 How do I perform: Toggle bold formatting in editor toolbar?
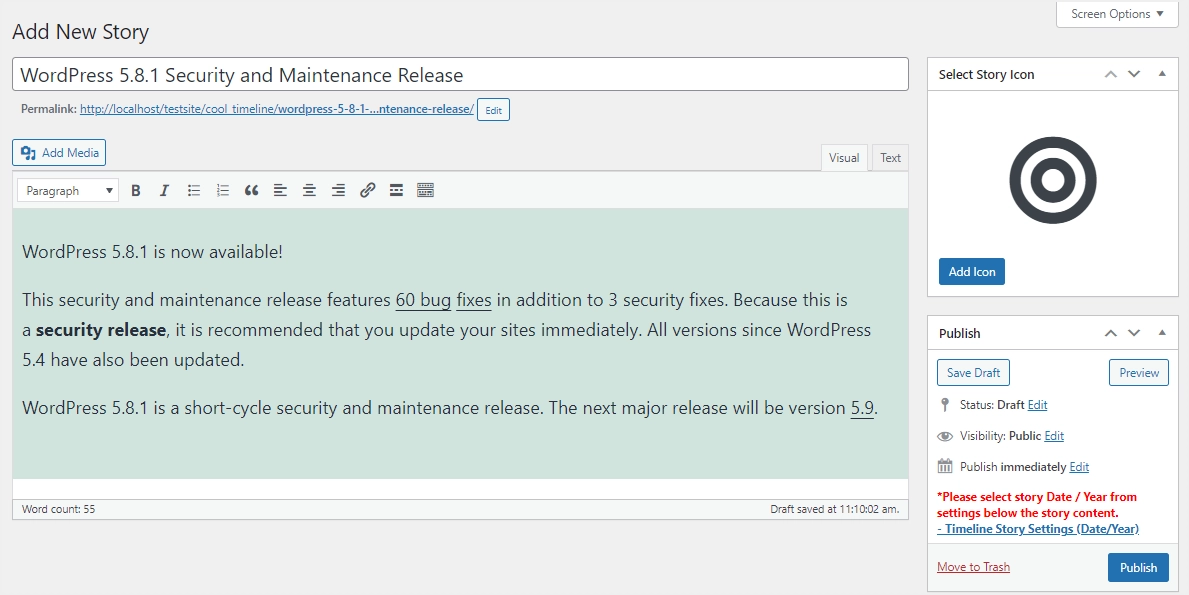point(136,190)
